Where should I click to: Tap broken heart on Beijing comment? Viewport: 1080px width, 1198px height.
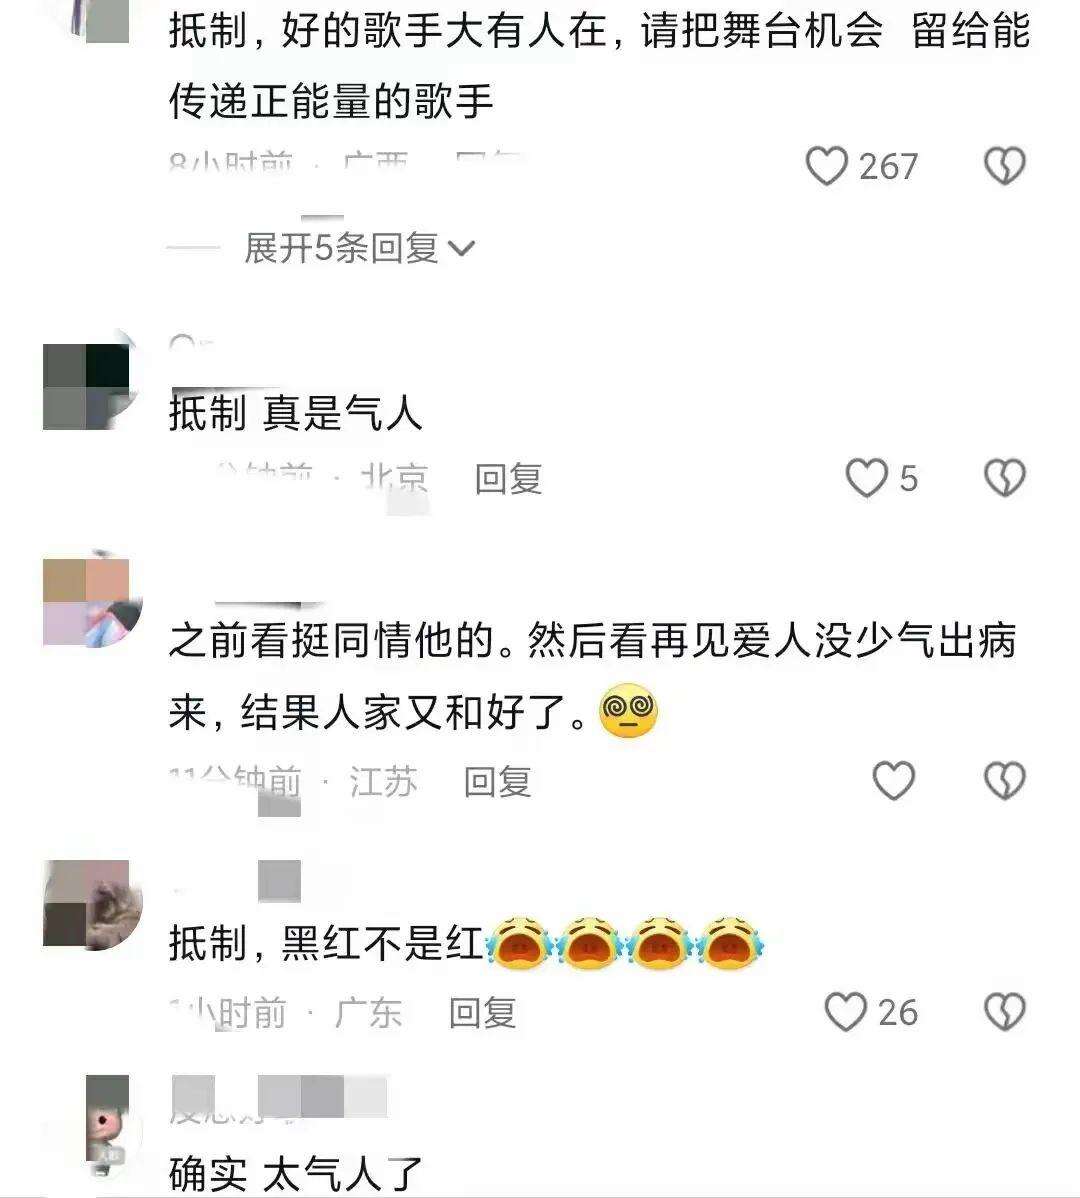1004,478
